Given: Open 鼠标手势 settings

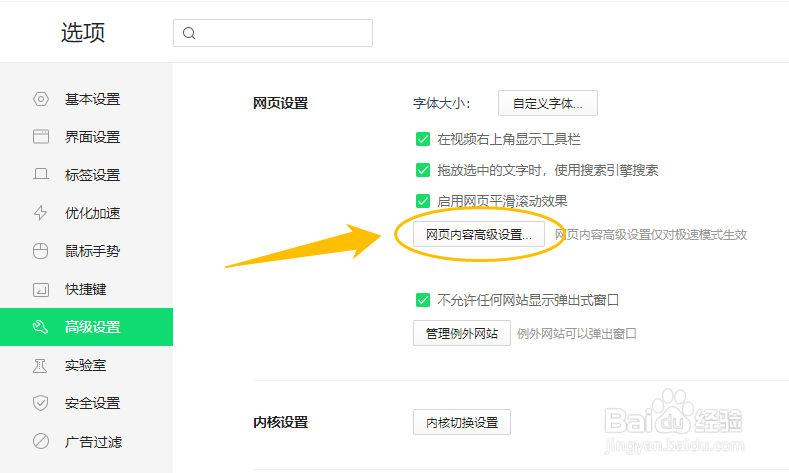Looking at the screenshot, I should tap(87, 251).
